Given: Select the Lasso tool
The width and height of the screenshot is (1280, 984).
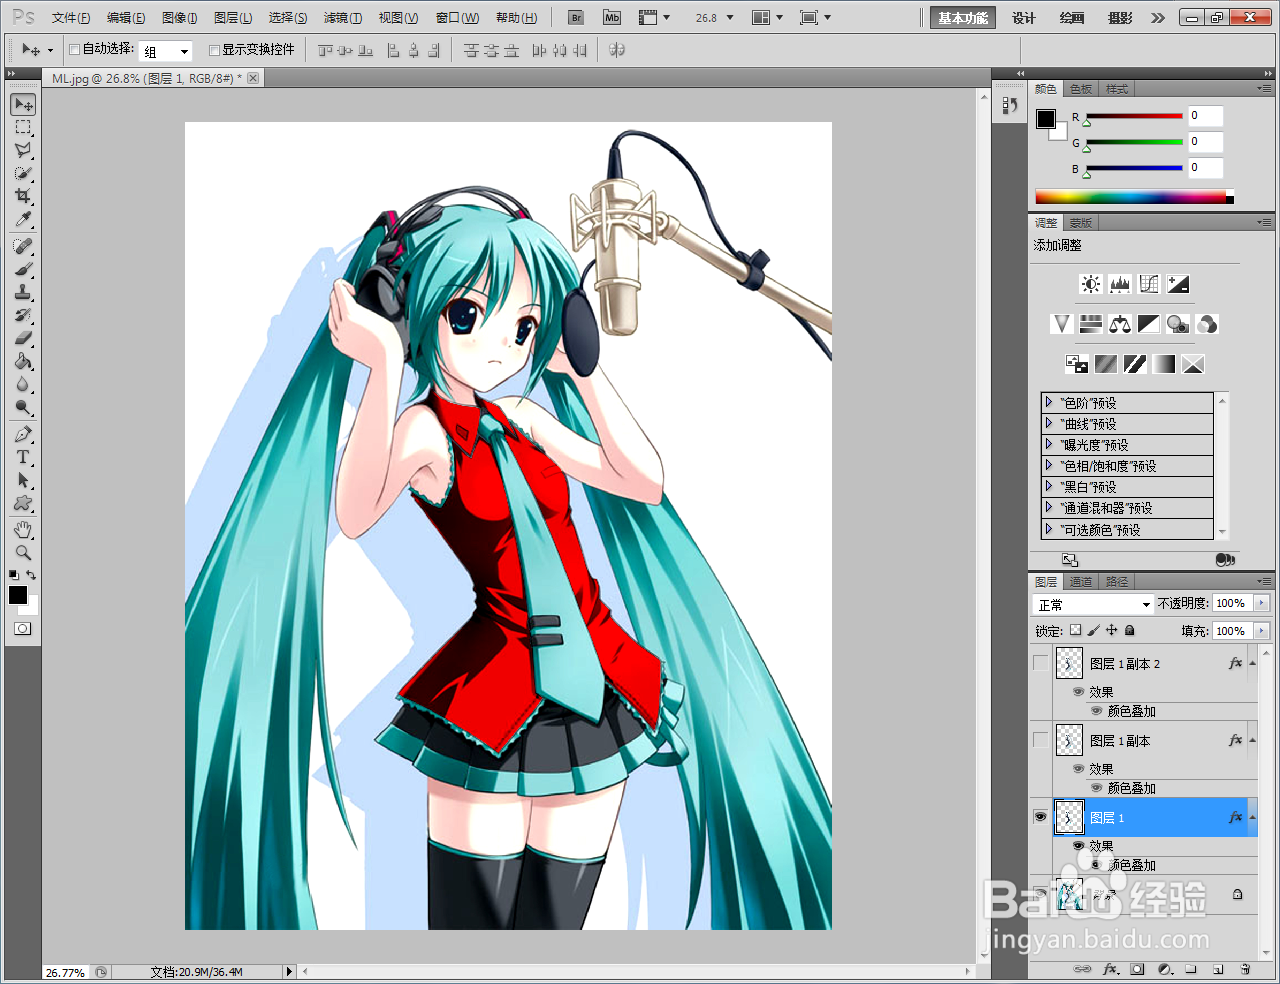Looking at the screenshot, I should click(x=23, y=150).
